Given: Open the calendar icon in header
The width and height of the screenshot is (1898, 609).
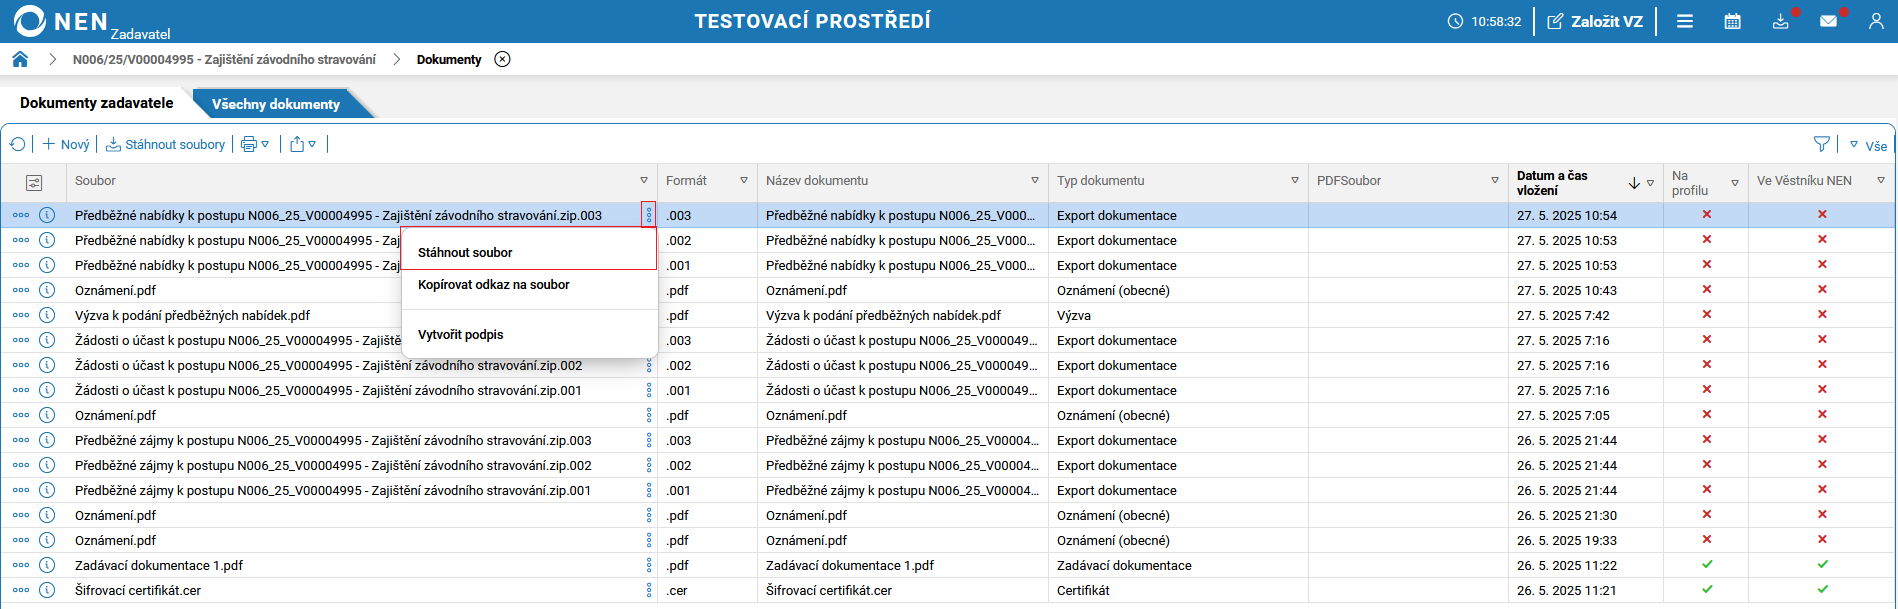Looking at the screenshot, I should coord(1733,21).
